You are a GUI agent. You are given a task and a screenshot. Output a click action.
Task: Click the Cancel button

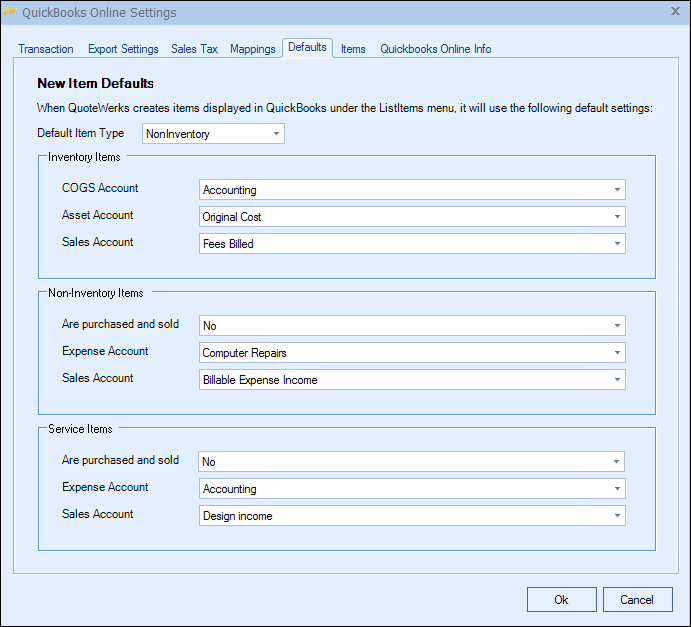click(x=637, y=600)
